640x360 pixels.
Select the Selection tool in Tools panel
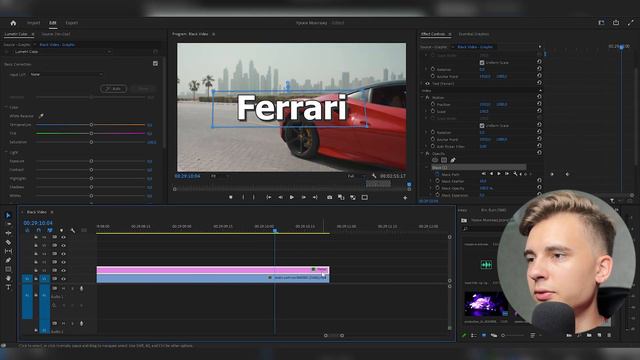[x=8, y=215]
